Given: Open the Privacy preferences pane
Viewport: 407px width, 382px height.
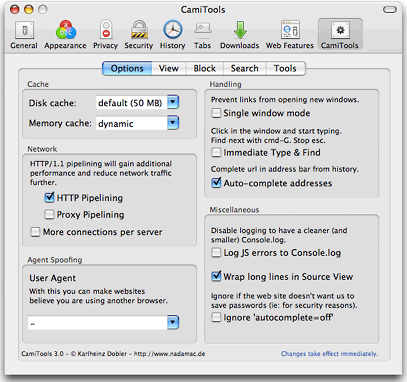Looking at the screenshot, I should (x=106, y=35).
